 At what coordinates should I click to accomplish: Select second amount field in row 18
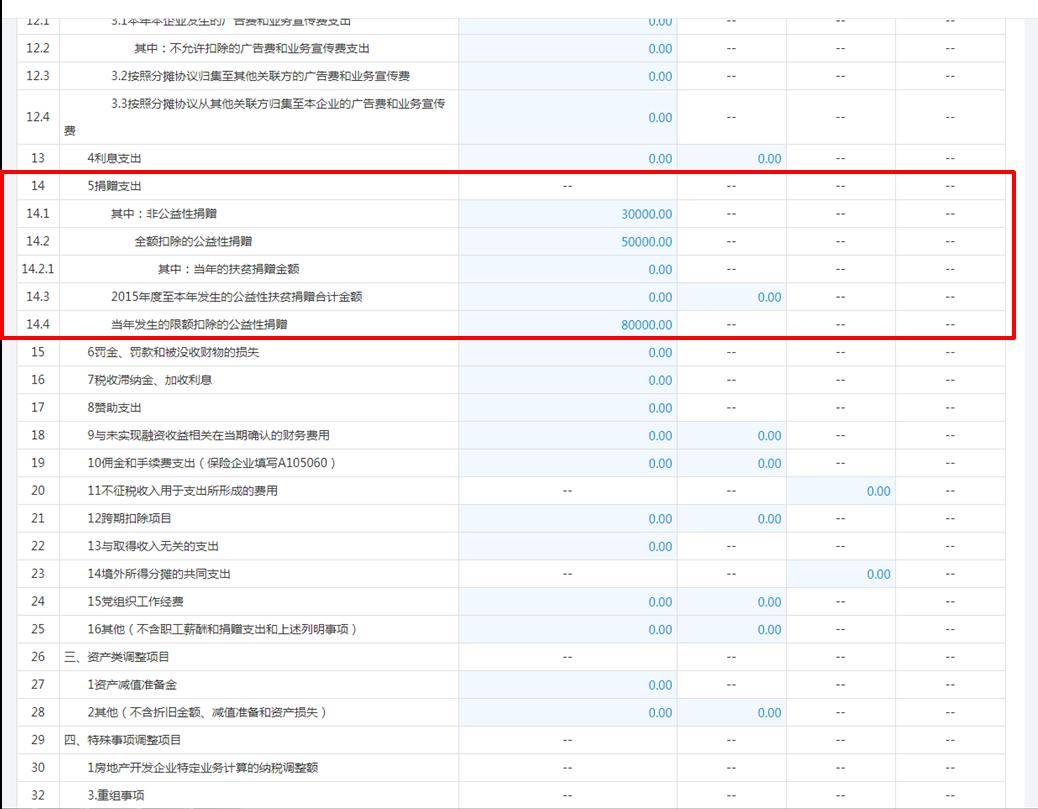732,435
